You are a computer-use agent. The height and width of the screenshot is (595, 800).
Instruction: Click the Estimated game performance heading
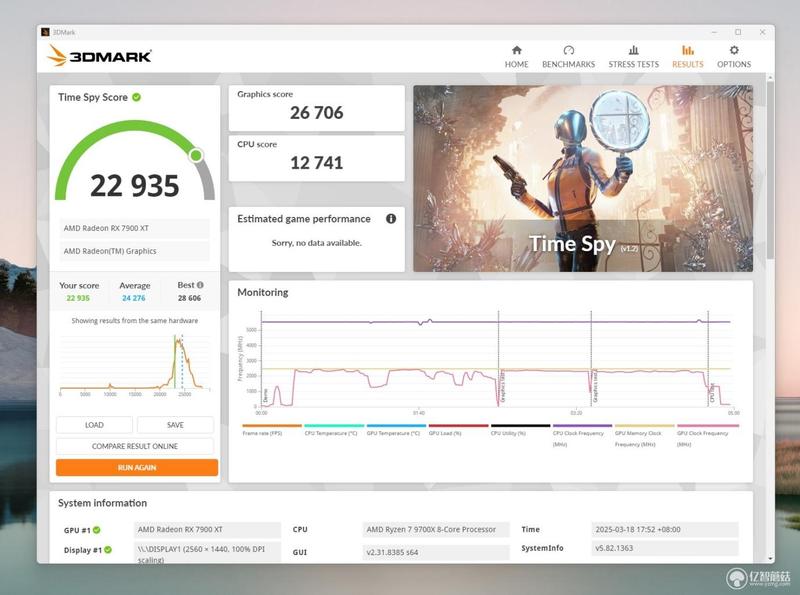click(x=304, y=218)
